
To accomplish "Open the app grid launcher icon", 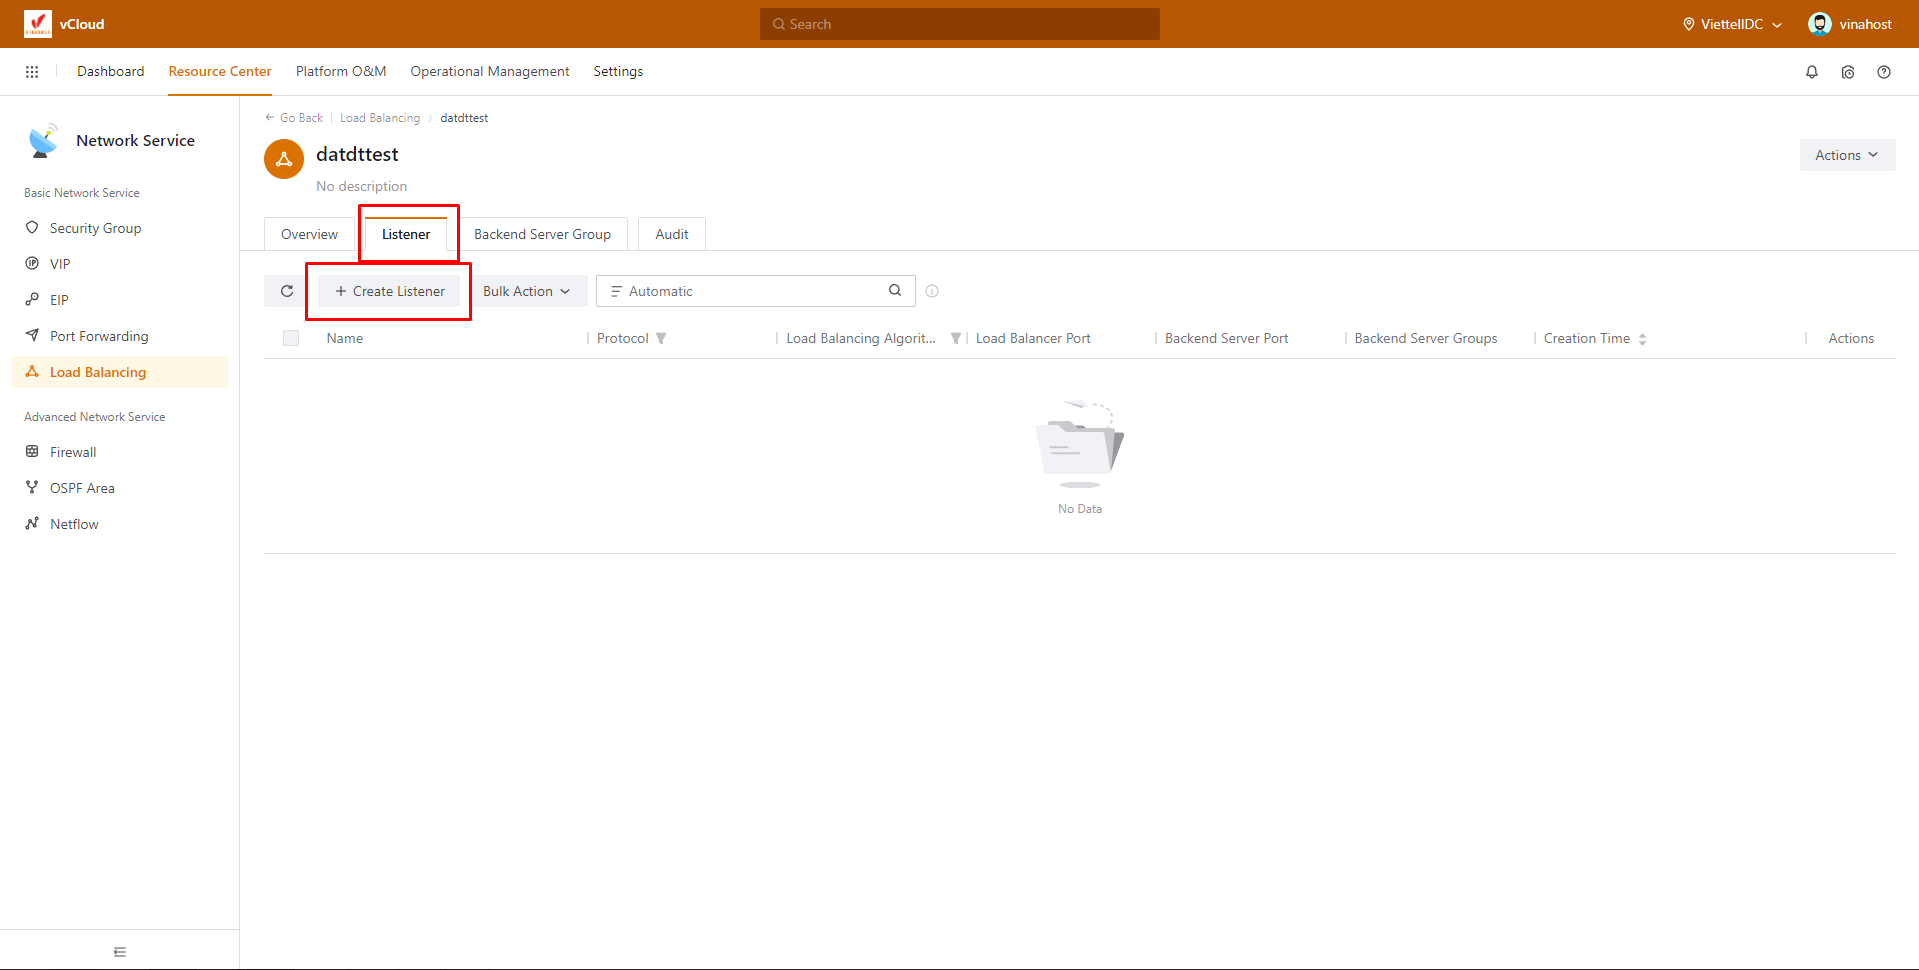I will (32, 72).
